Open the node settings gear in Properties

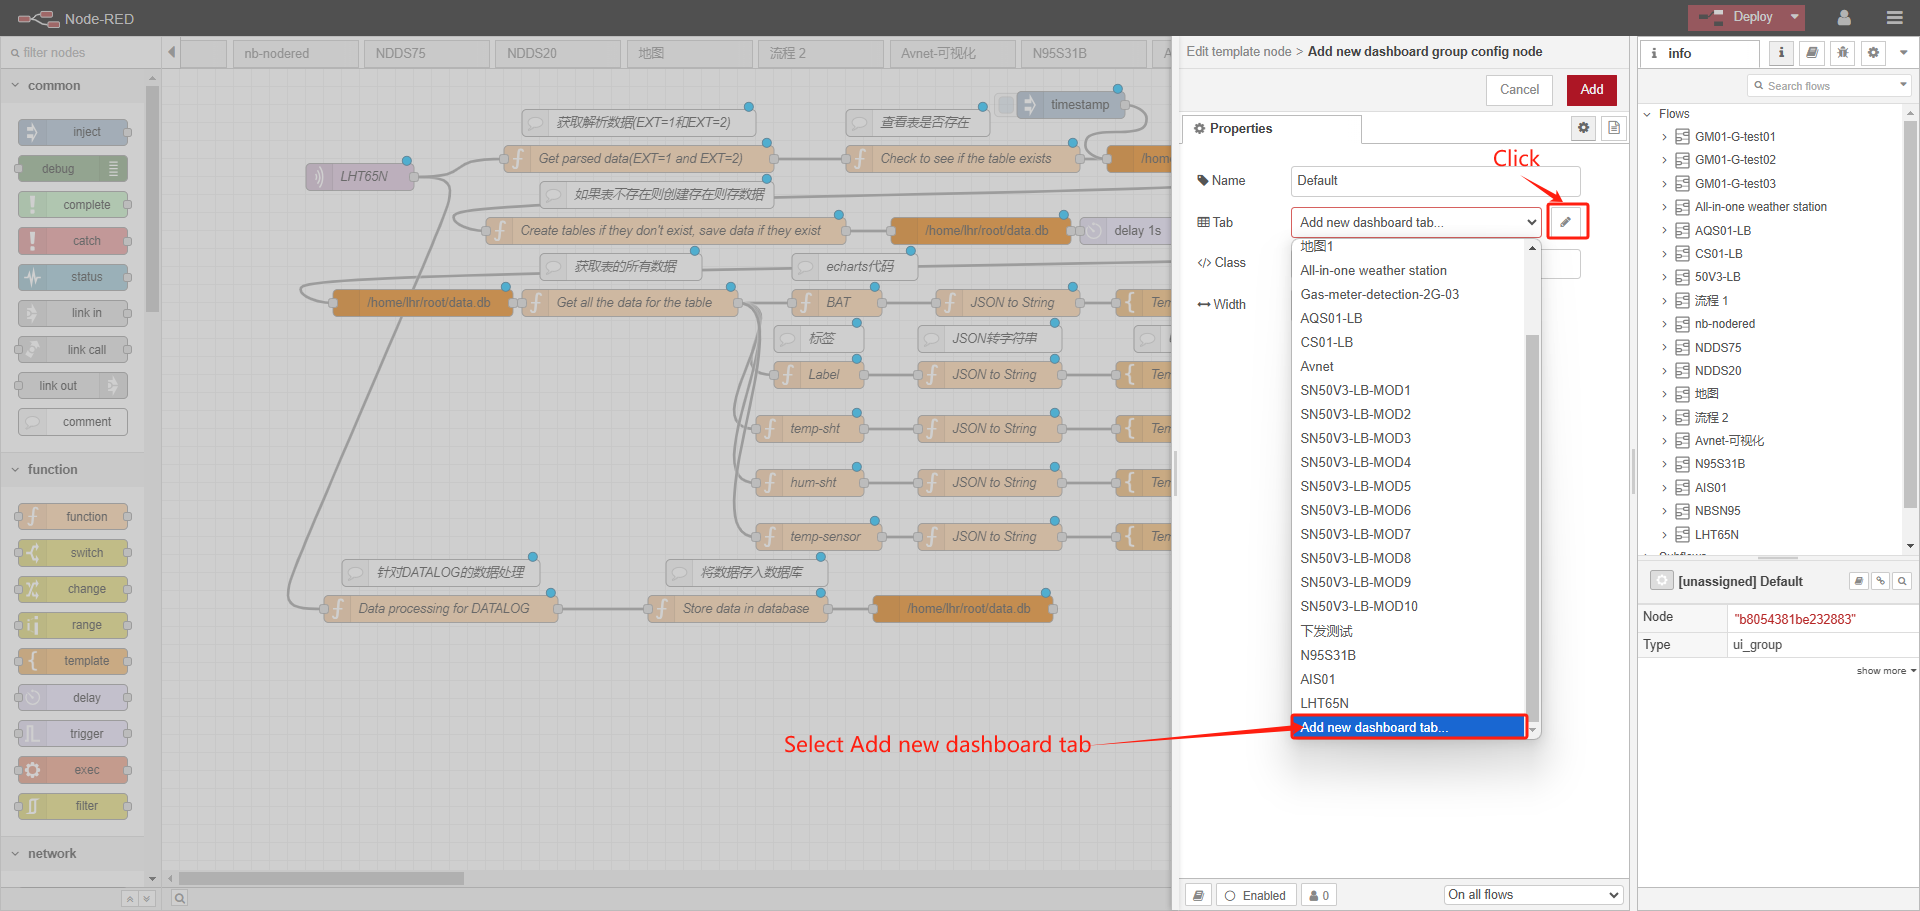click(1583, 128)
